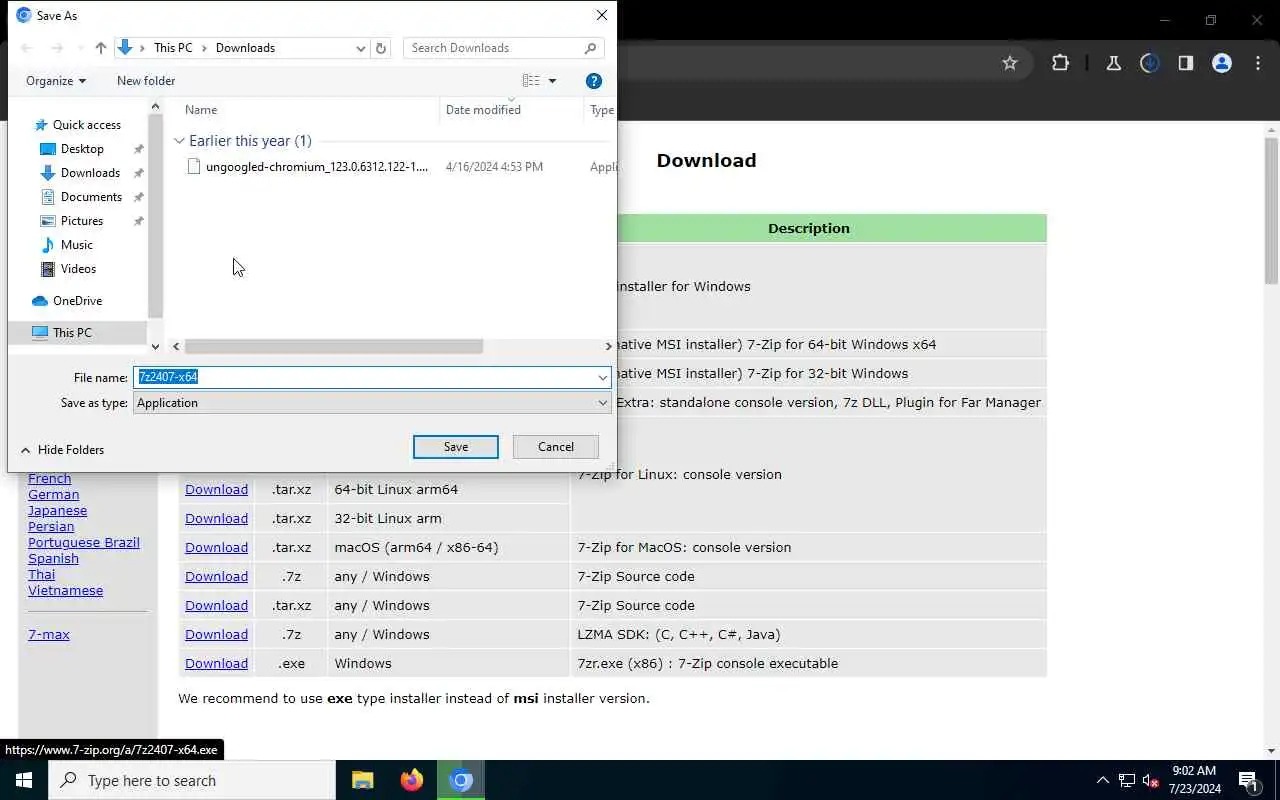The image size is (1280, 800).
Task: Change view layout icon in dialog
Action: (531, 81)
